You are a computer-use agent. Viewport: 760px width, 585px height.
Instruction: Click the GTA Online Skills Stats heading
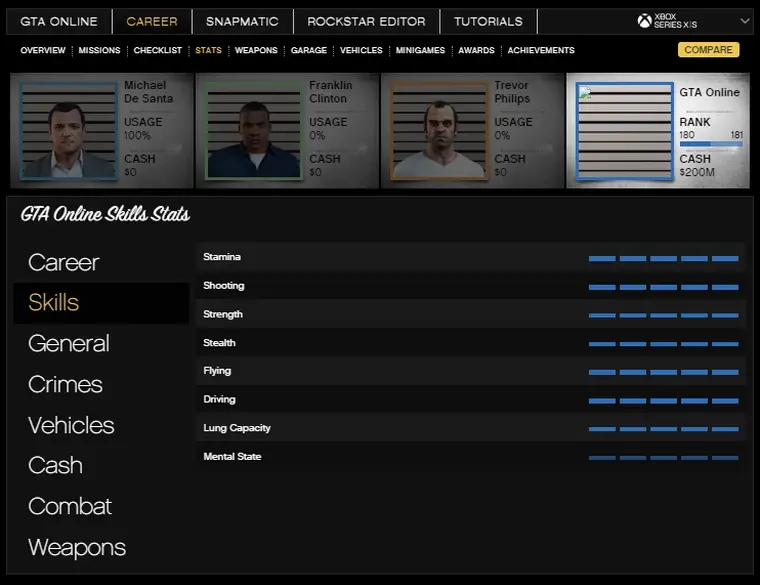click(105, 214)
